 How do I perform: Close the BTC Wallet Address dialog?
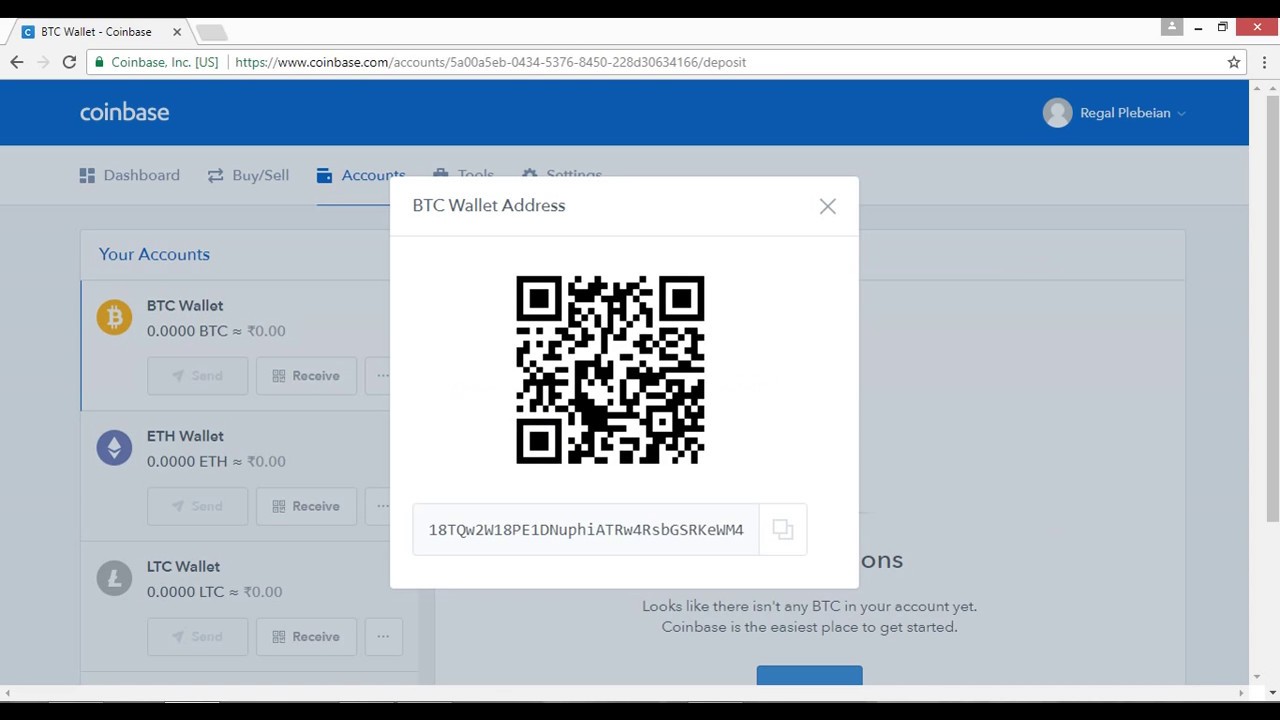click(827, 206)
